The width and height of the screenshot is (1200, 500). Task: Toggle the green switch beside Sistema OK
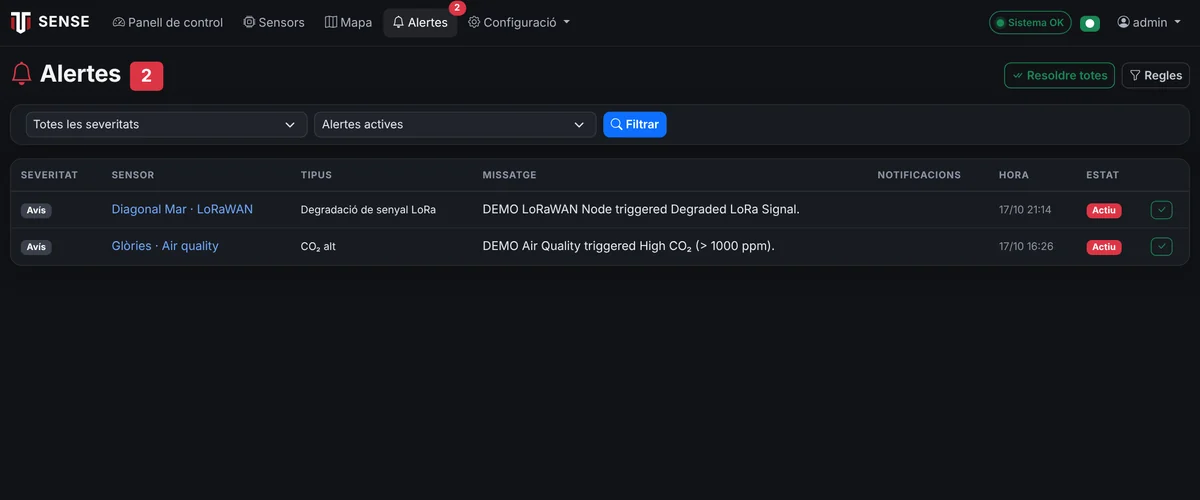pos(1090,23)
